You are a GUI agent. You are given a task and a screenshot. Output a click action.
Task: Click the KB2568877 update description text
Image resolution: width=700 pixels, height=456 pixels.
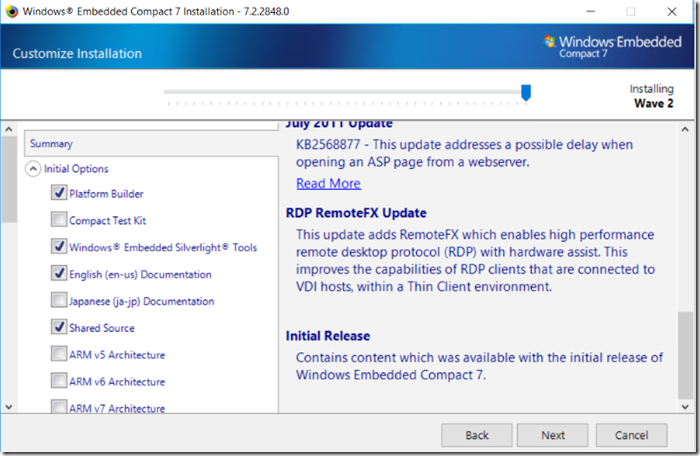[x=464, y=153]
